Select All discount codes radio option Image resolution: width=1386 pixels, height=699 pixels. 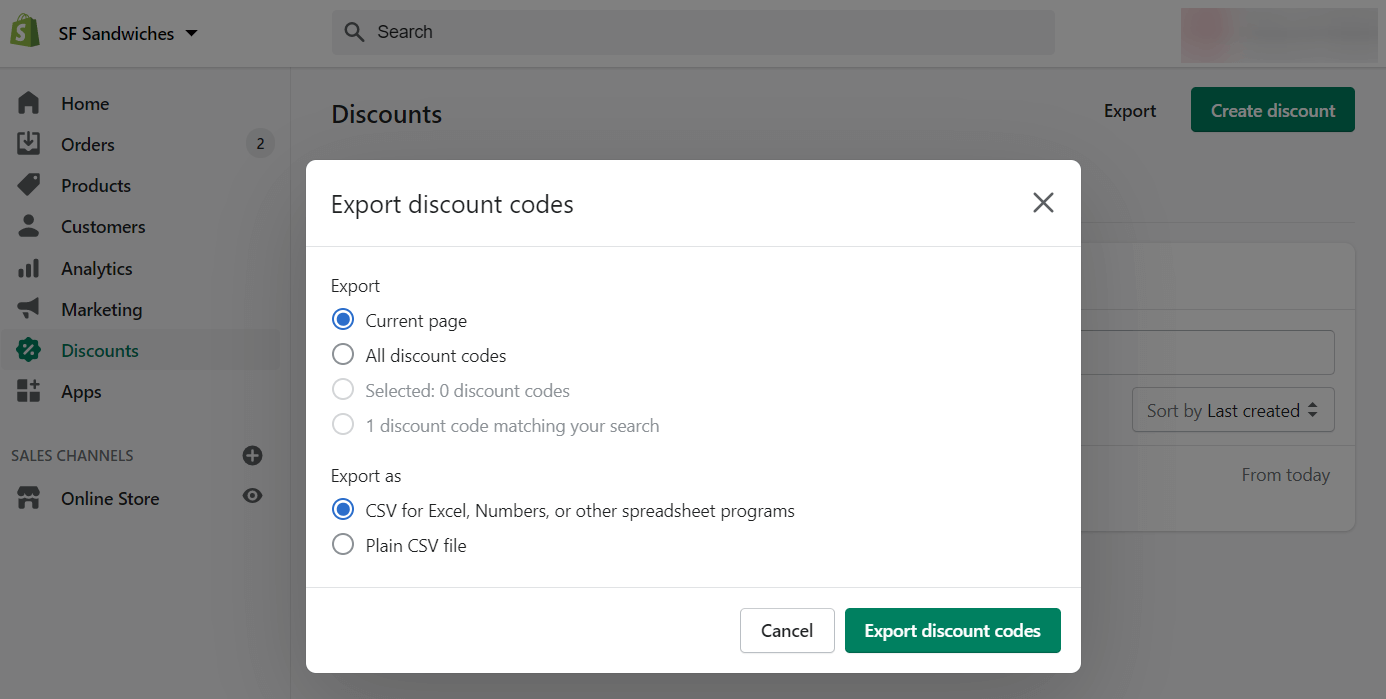coord(343,355)
